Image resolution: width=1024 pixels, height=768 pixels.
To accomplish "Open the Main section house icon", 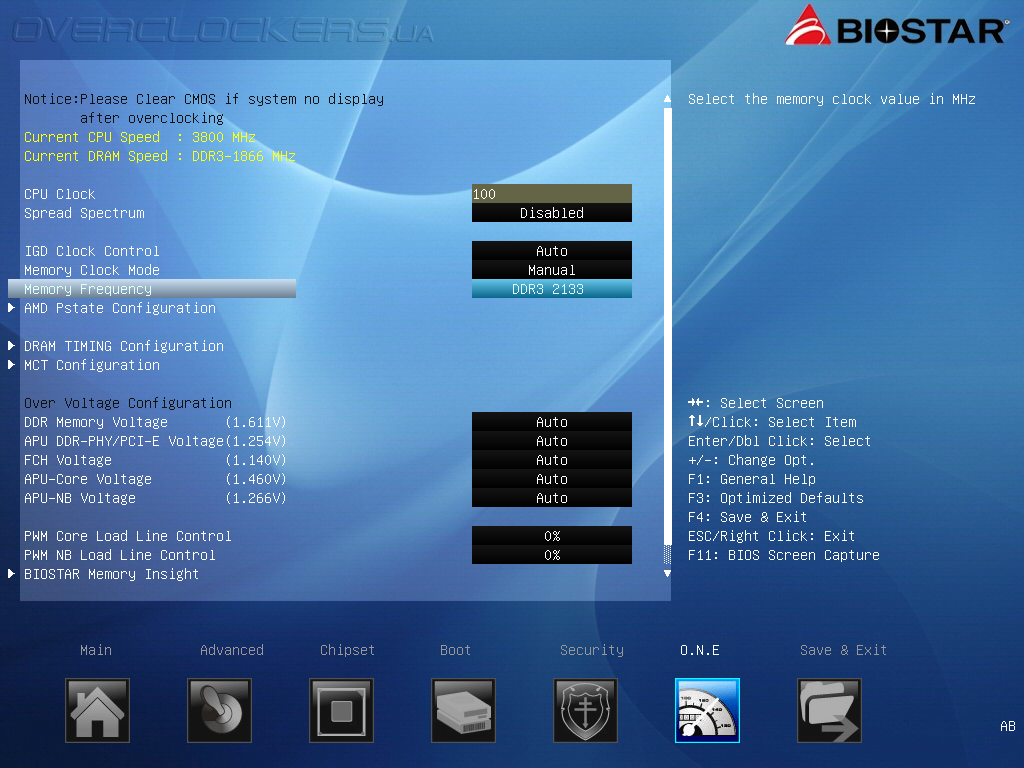I will (97, 711).
